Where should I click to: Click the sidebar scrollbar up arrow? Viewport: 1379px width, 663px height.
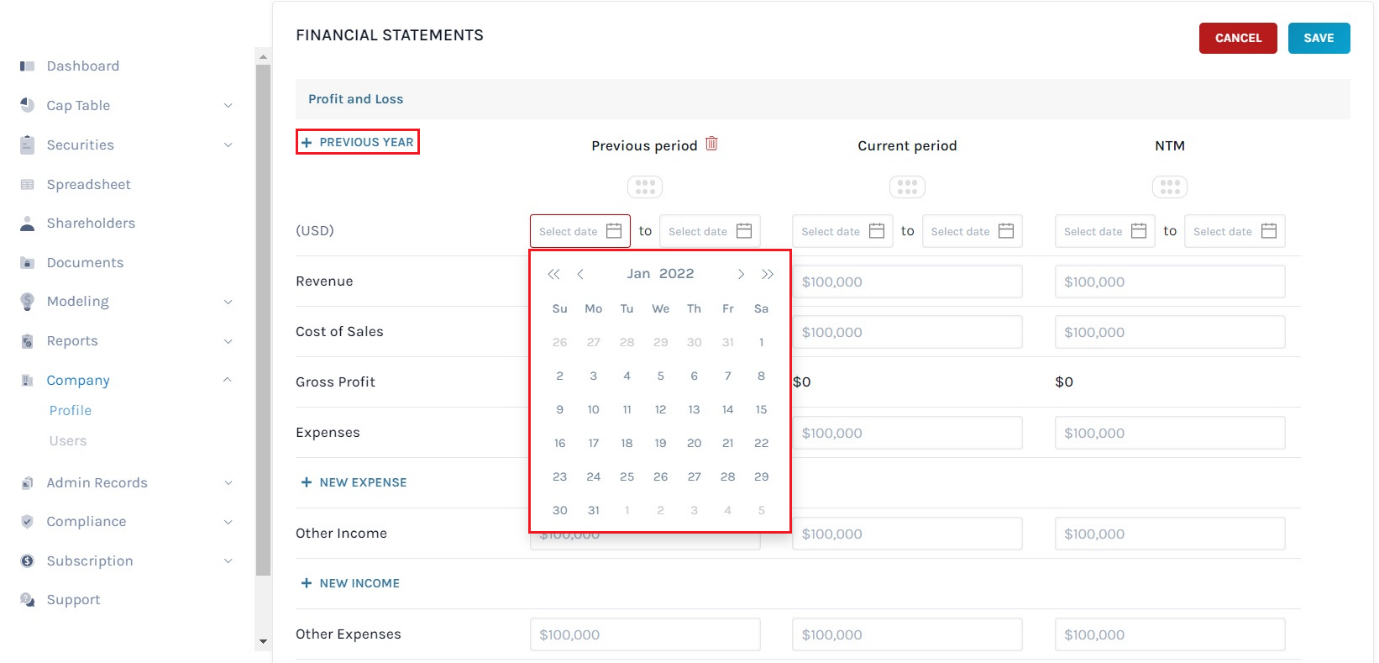click(263, 57)
